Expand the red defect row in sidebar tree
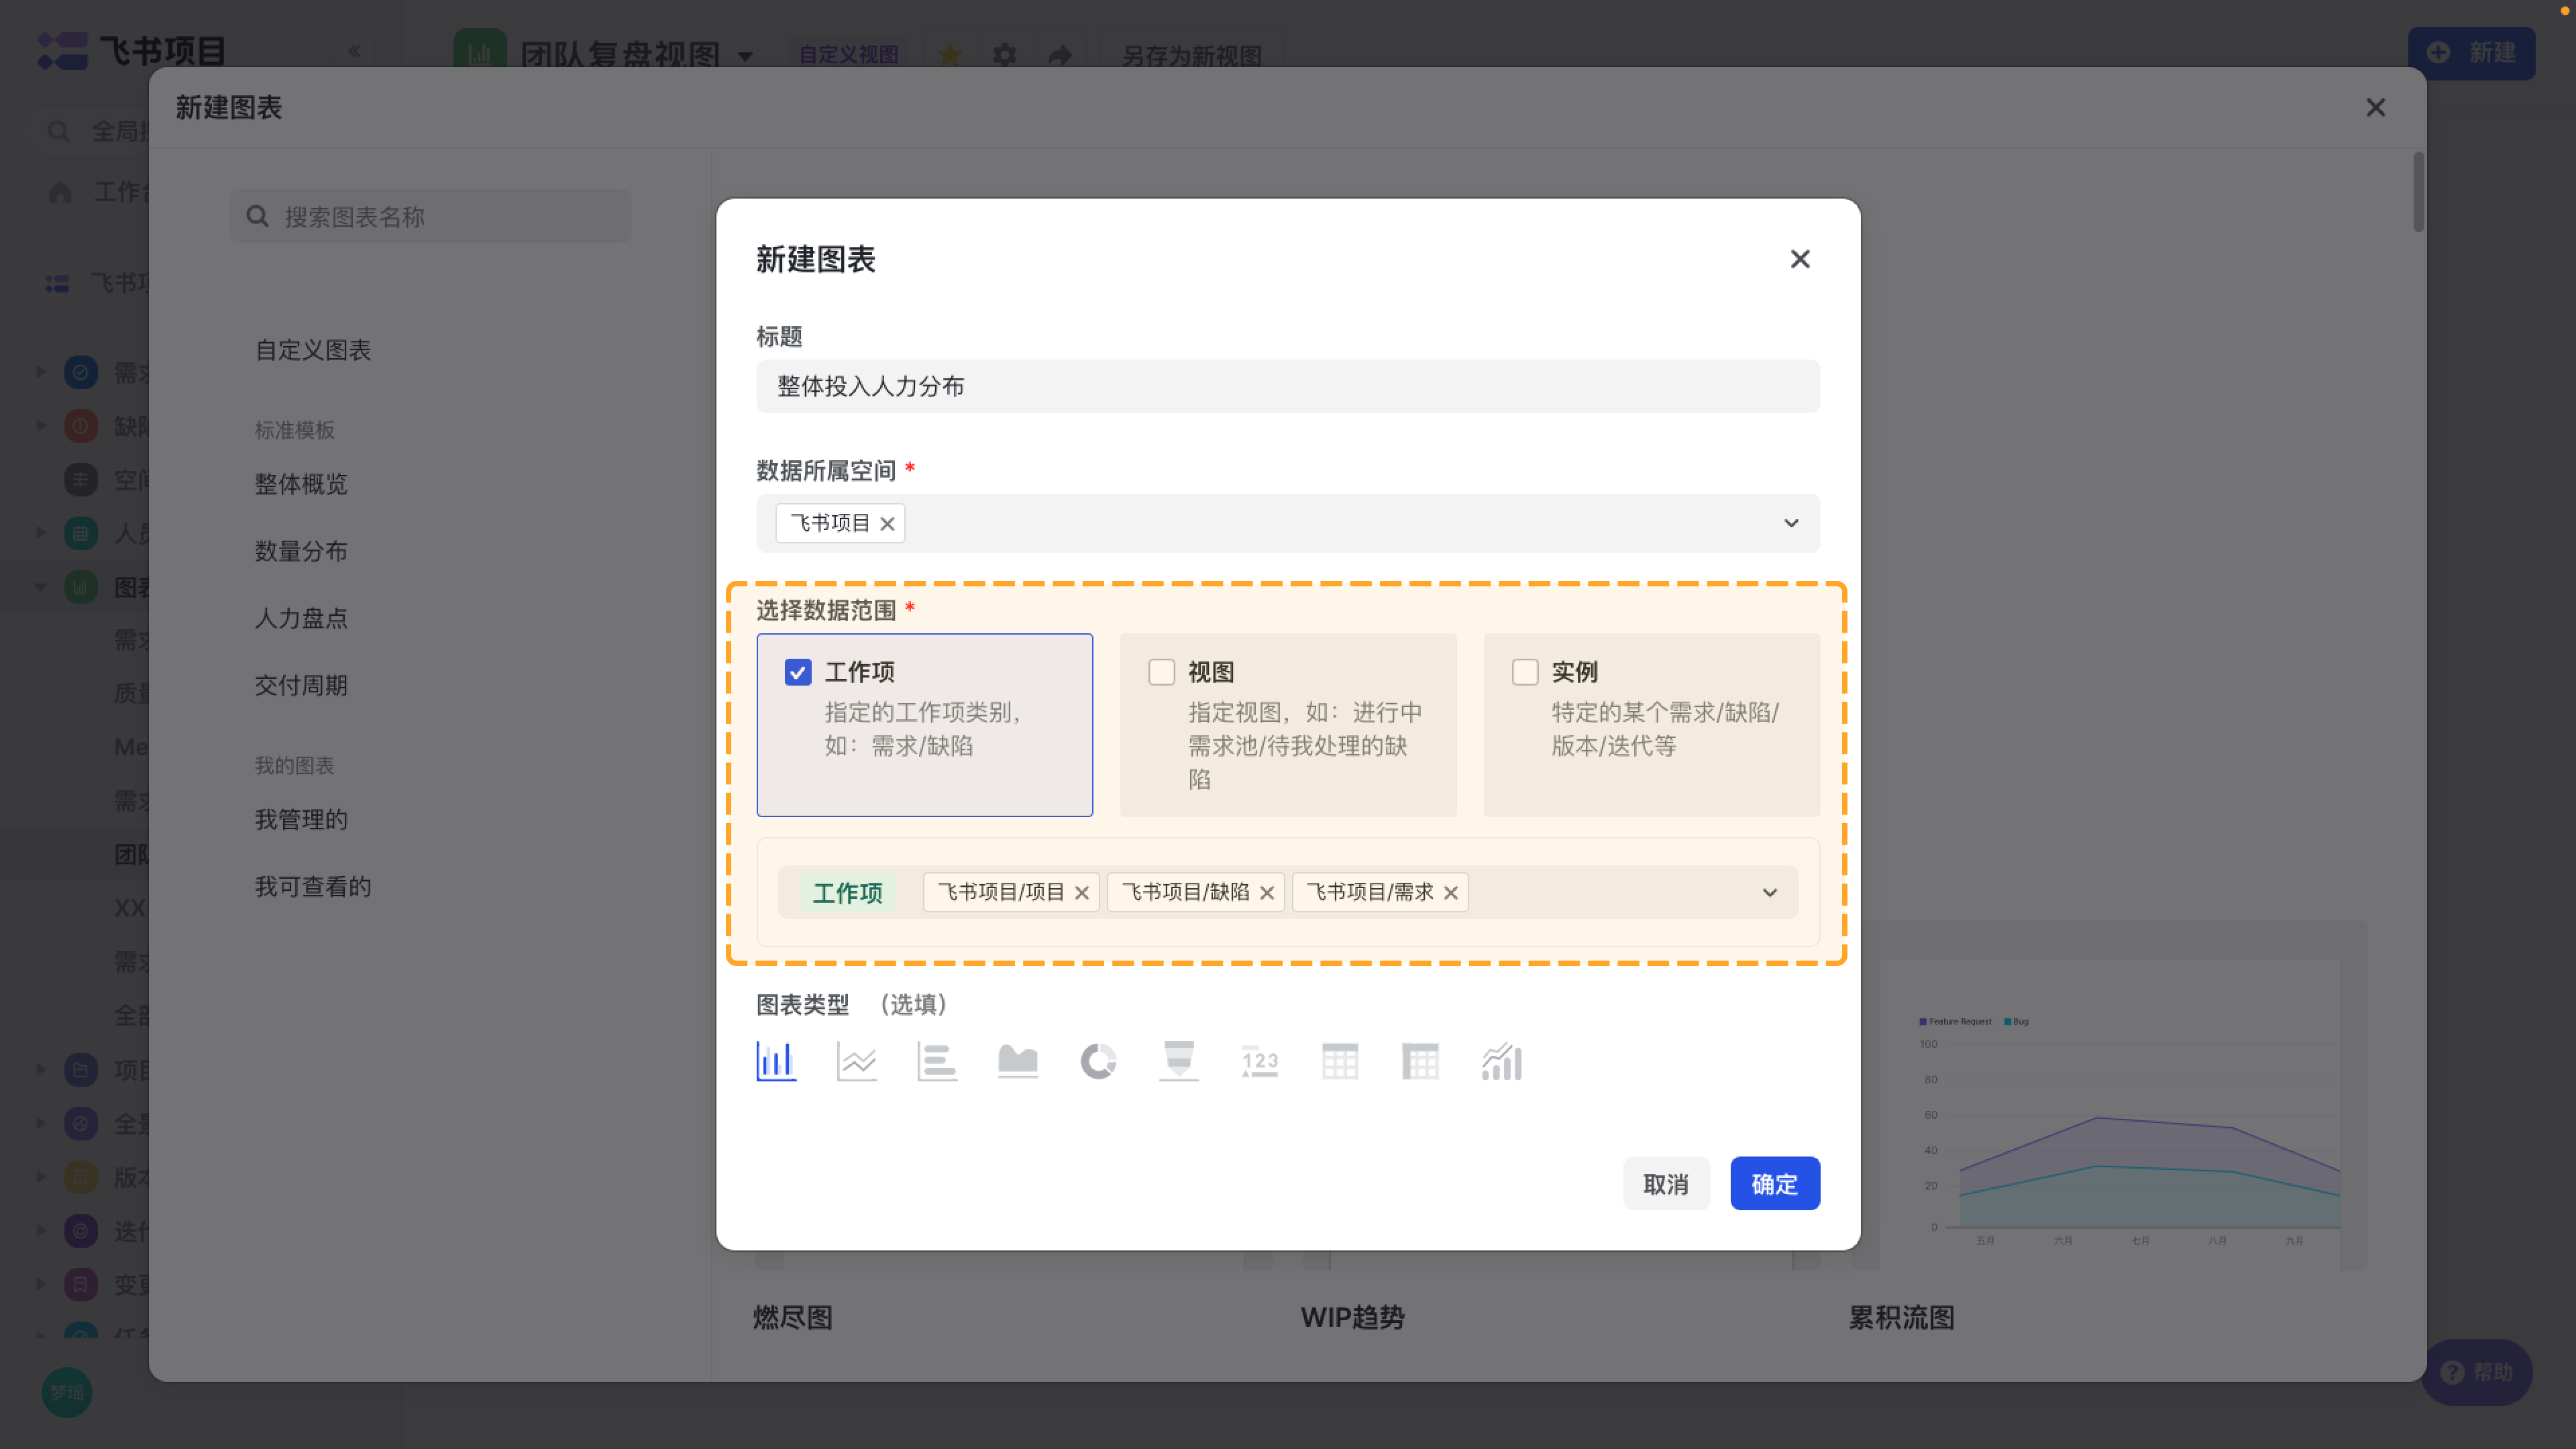This screenshot has height=1449, width=2576. pos(41,426)
